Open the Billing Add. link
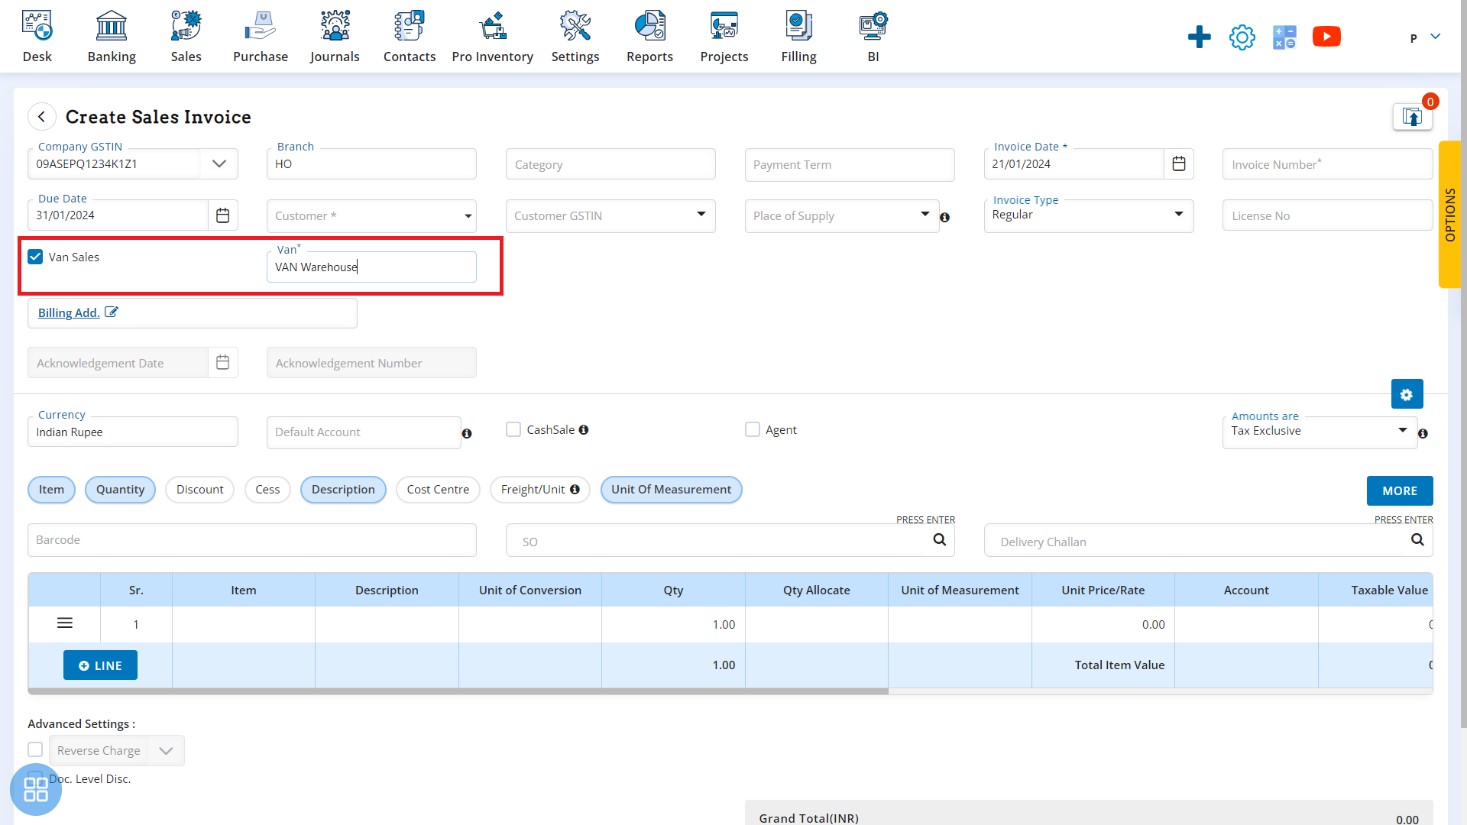 [x=68, y=313]
